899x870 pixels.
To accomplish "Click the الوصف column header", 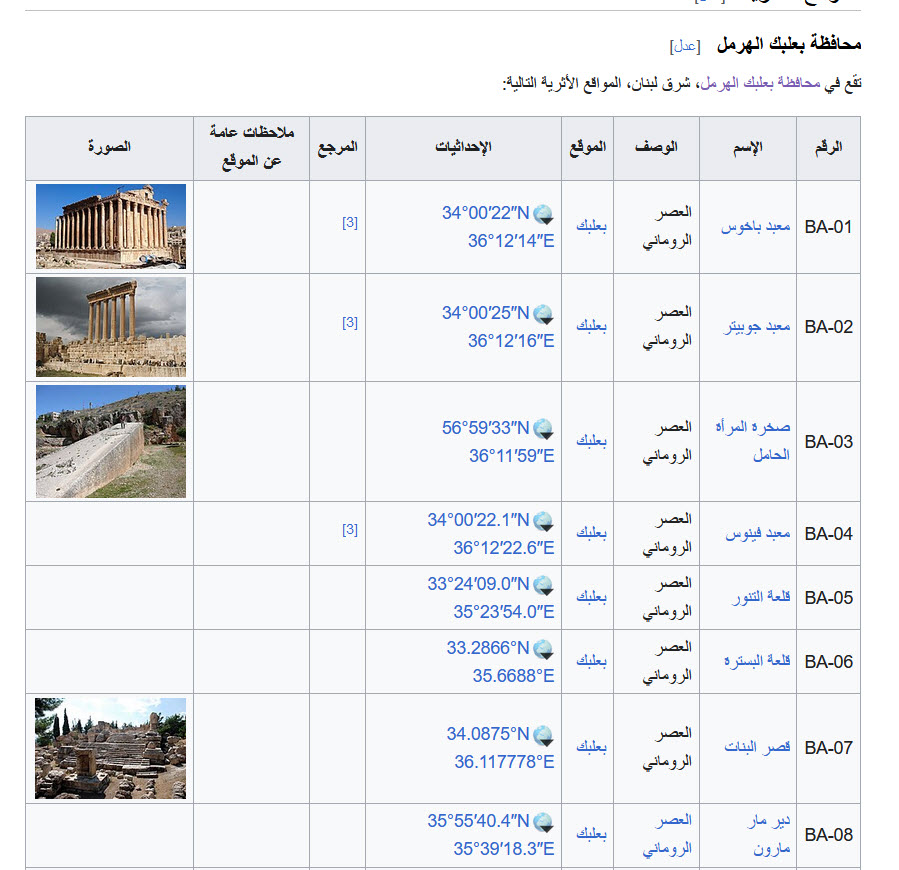I will coord(656,147).
